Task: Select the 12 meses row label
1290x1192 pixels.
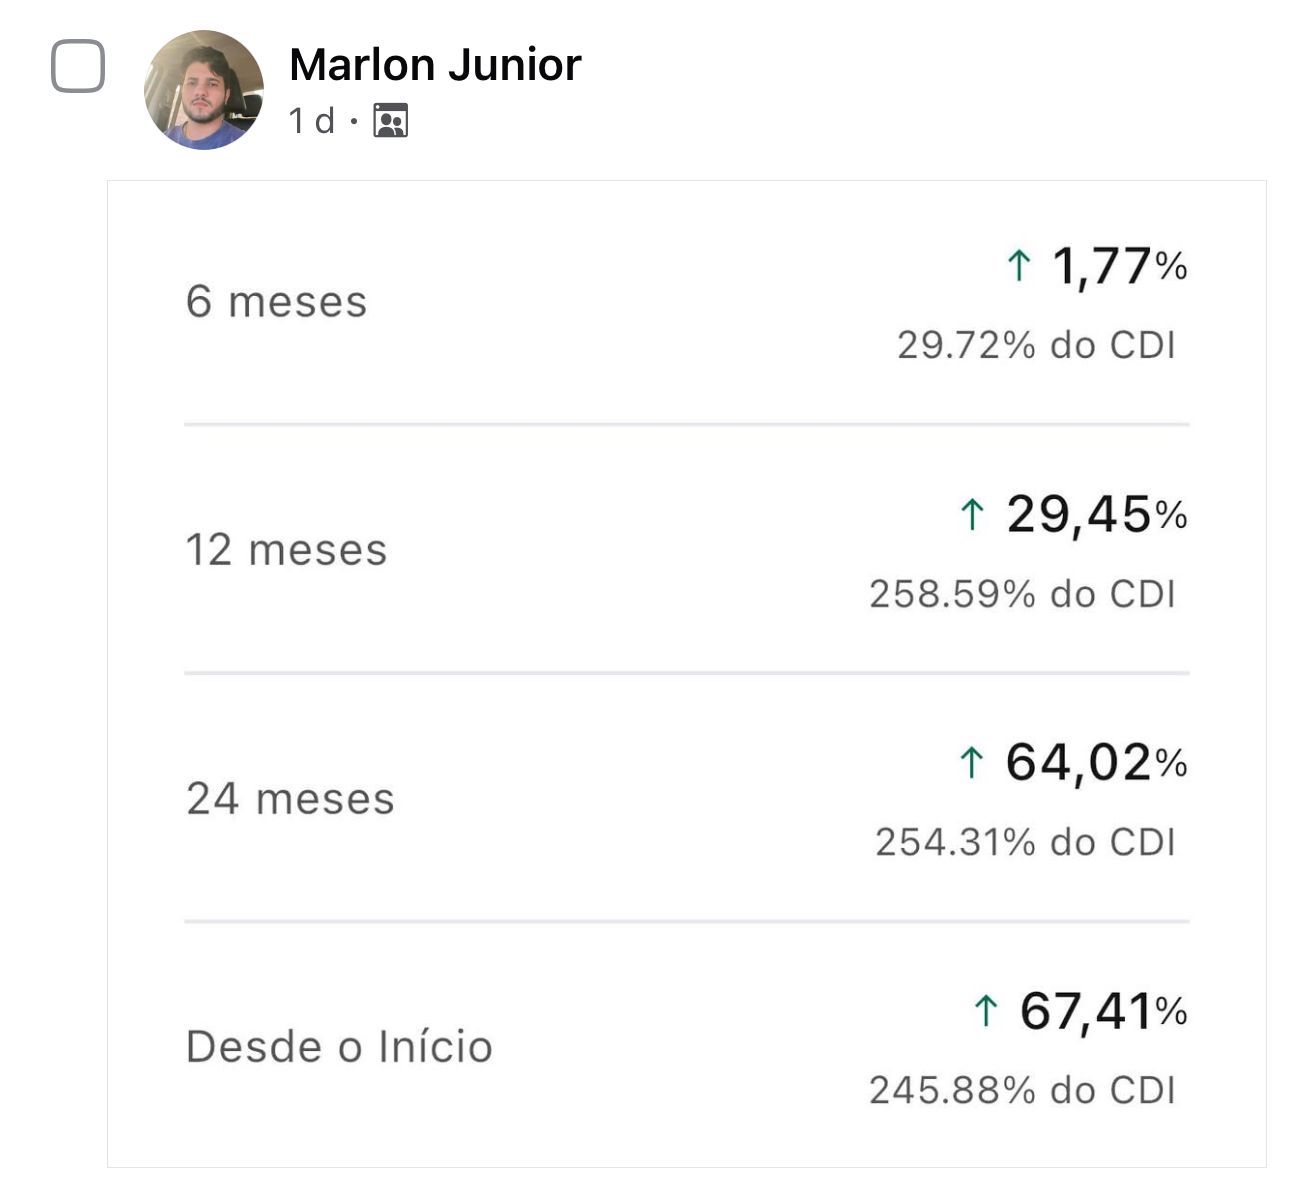Action: point(287,550)
